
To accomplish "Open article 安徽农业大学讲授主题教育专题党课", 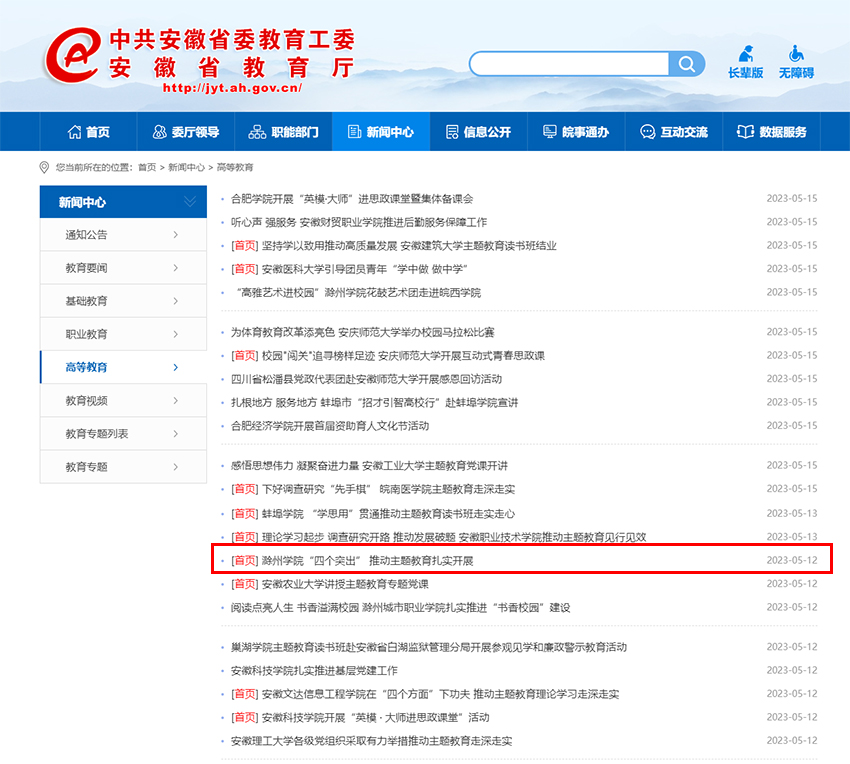I will [345, 584].
